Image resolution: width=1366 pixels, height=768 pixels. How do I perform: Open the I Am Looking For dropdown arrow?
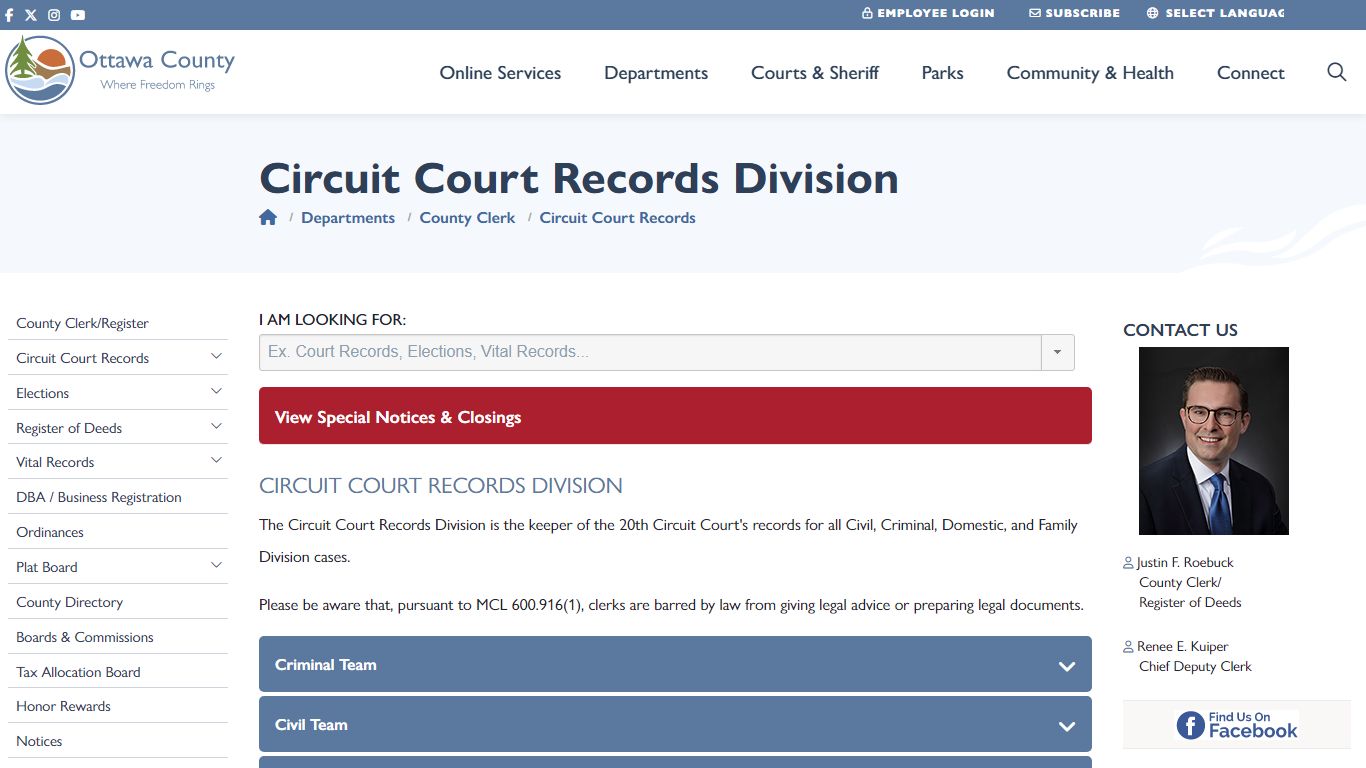click(1058, 352)
